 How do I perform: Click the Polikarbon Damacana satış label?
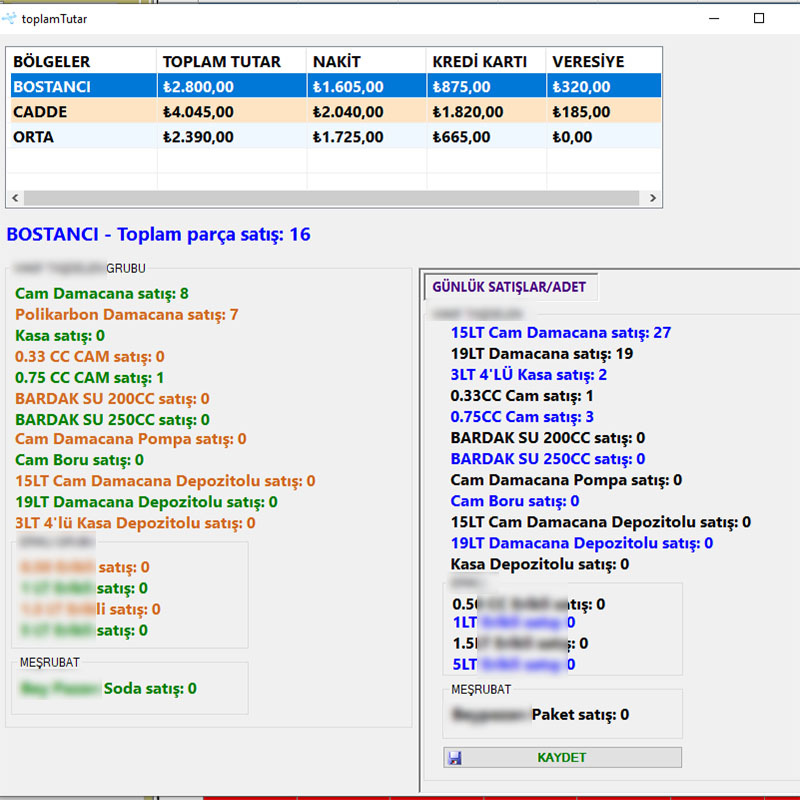(126, 315)
